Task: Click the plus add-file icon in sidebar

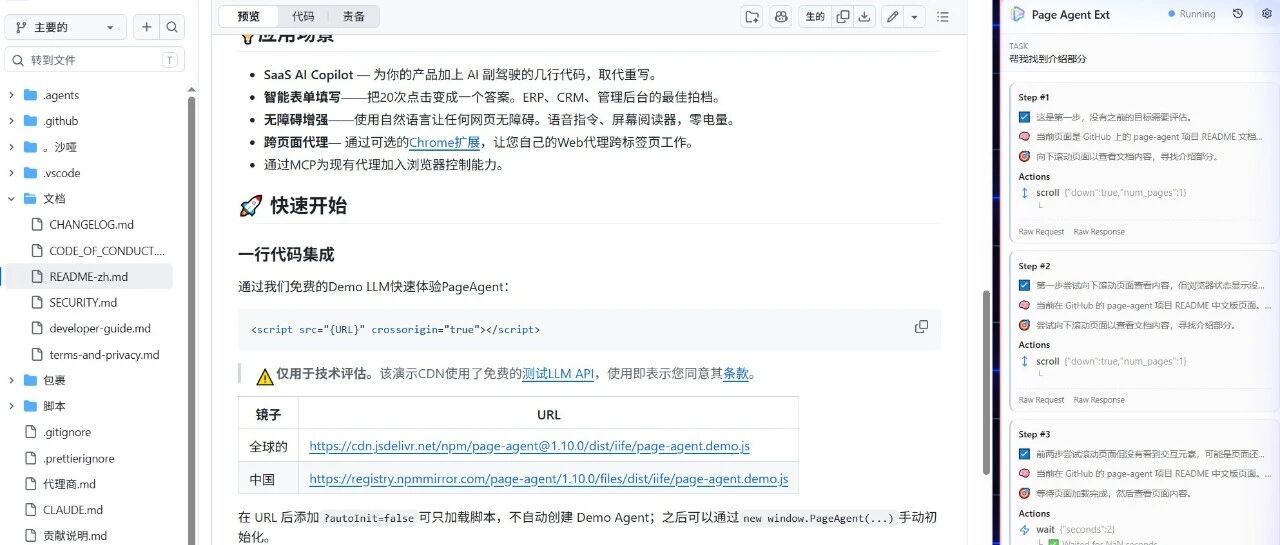Action: (147, 27)
